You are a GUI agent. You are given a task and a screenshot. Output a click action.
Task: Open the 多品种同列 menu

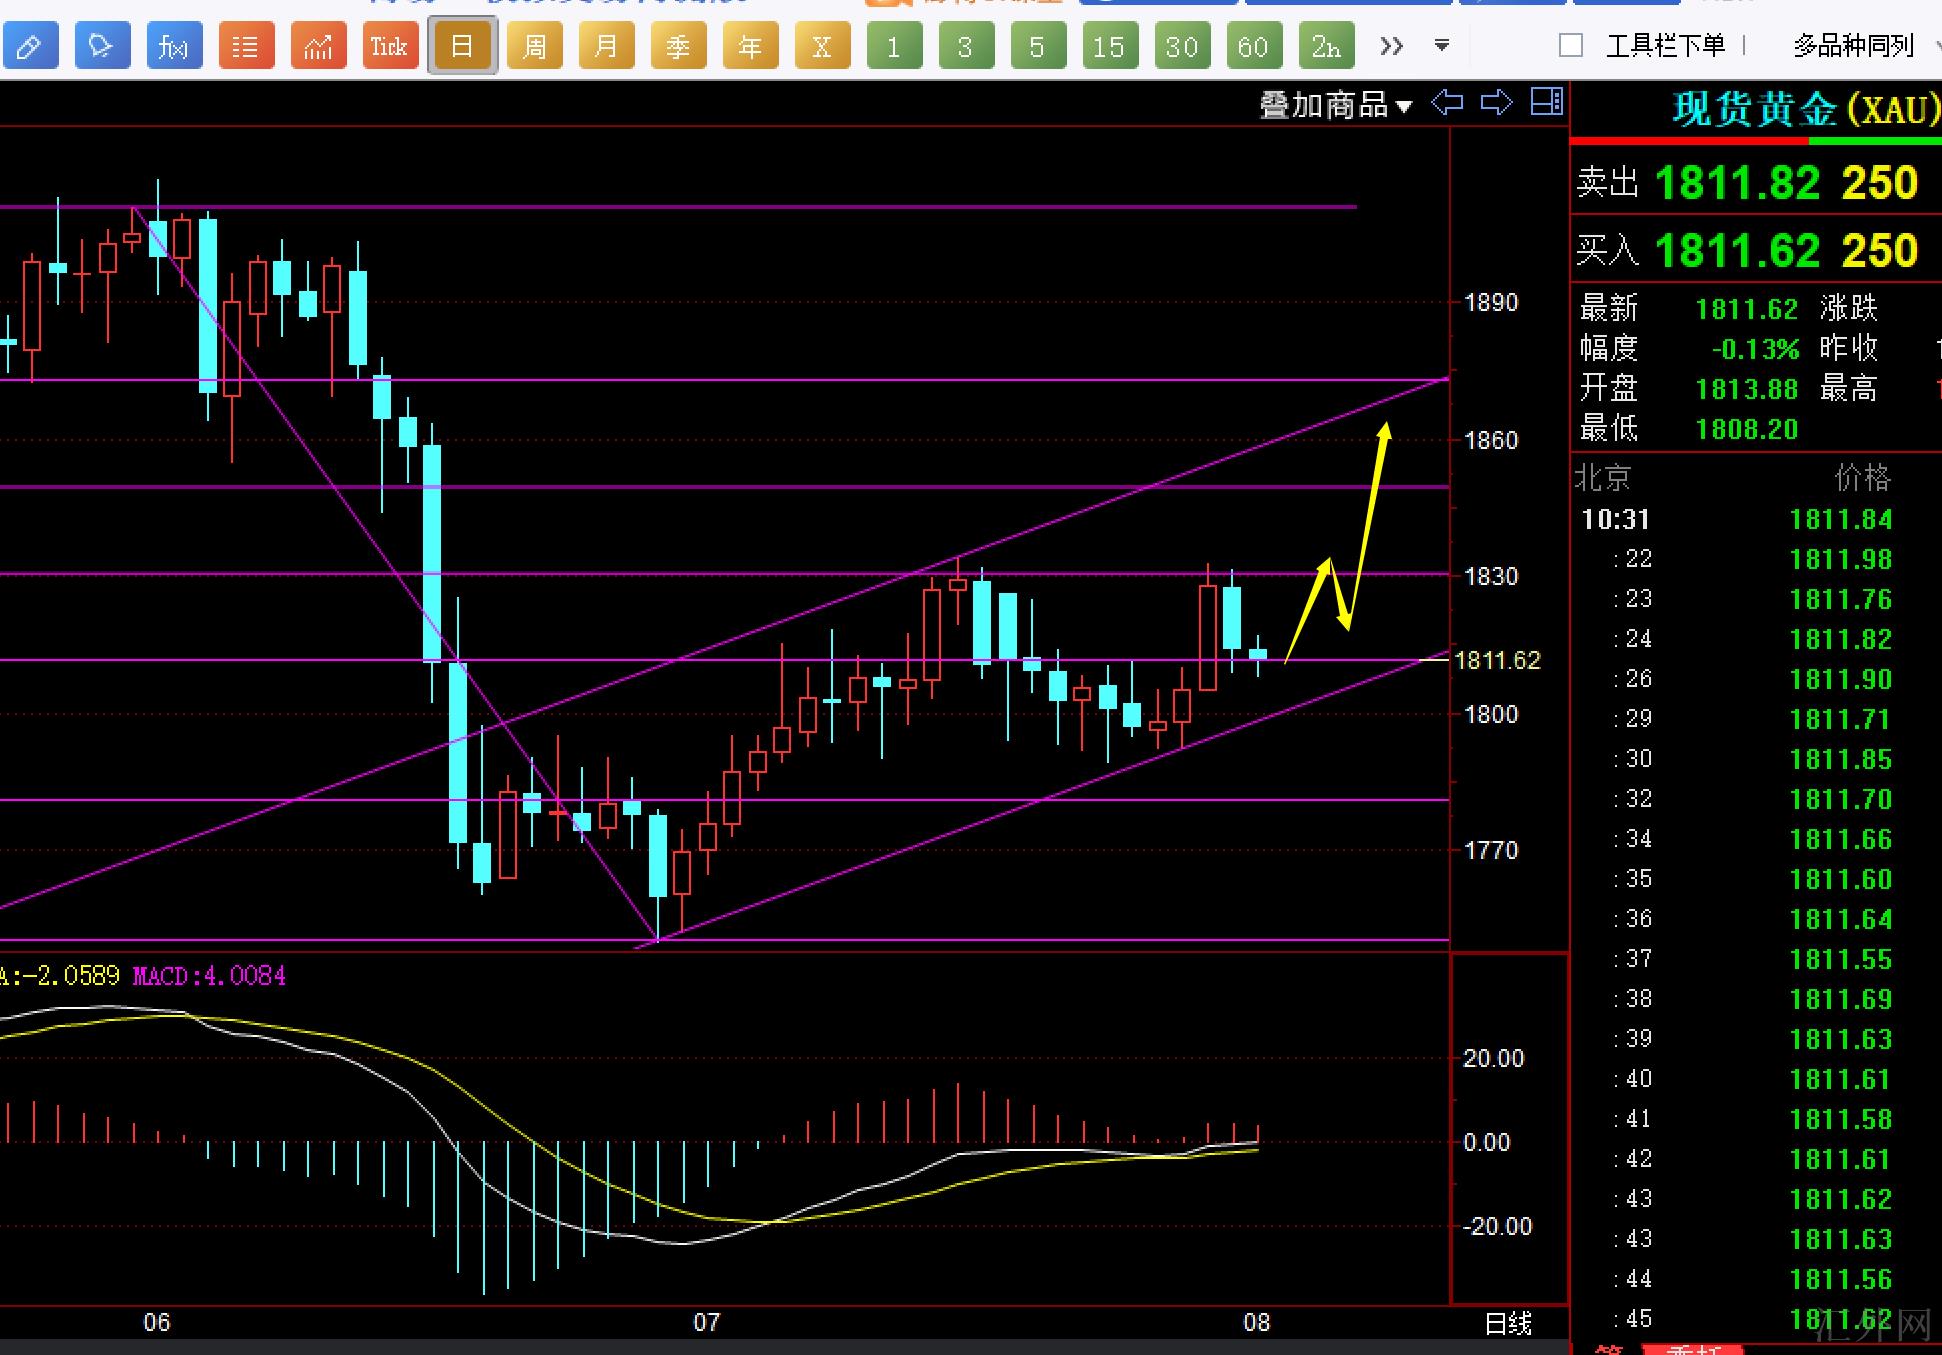pos(1852,46)
